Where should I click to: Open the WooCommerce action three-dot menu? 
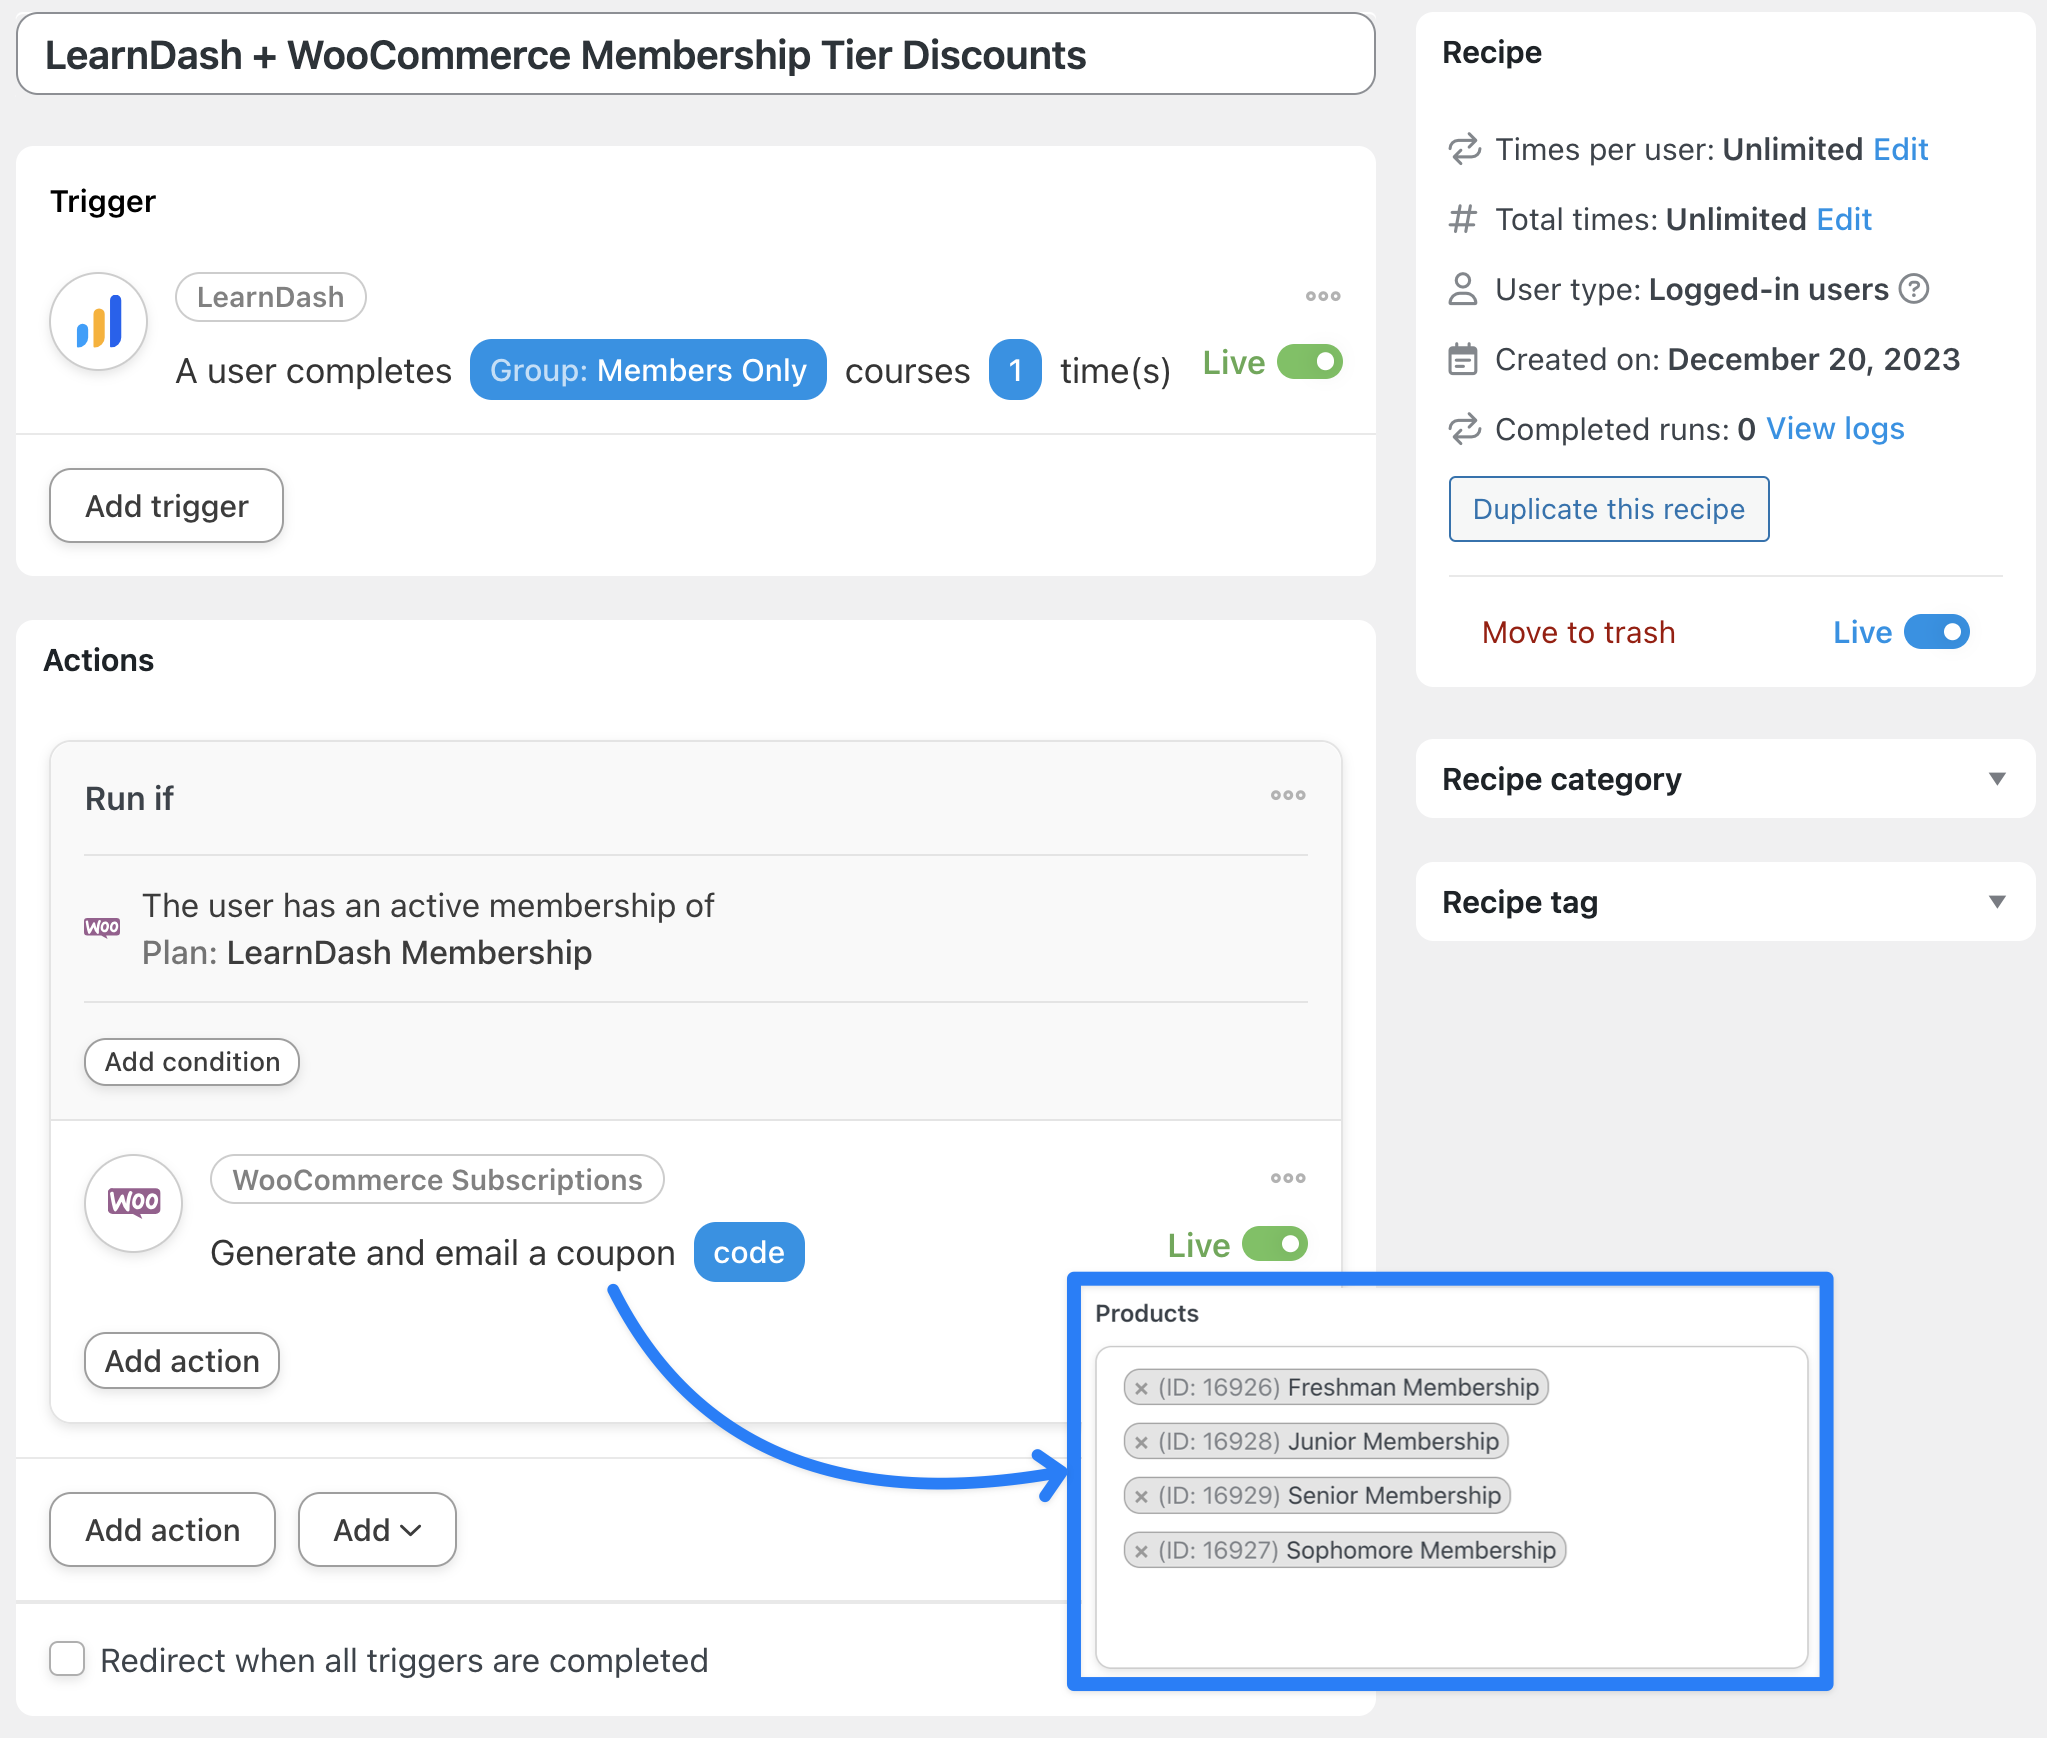pos(1287,1178)
